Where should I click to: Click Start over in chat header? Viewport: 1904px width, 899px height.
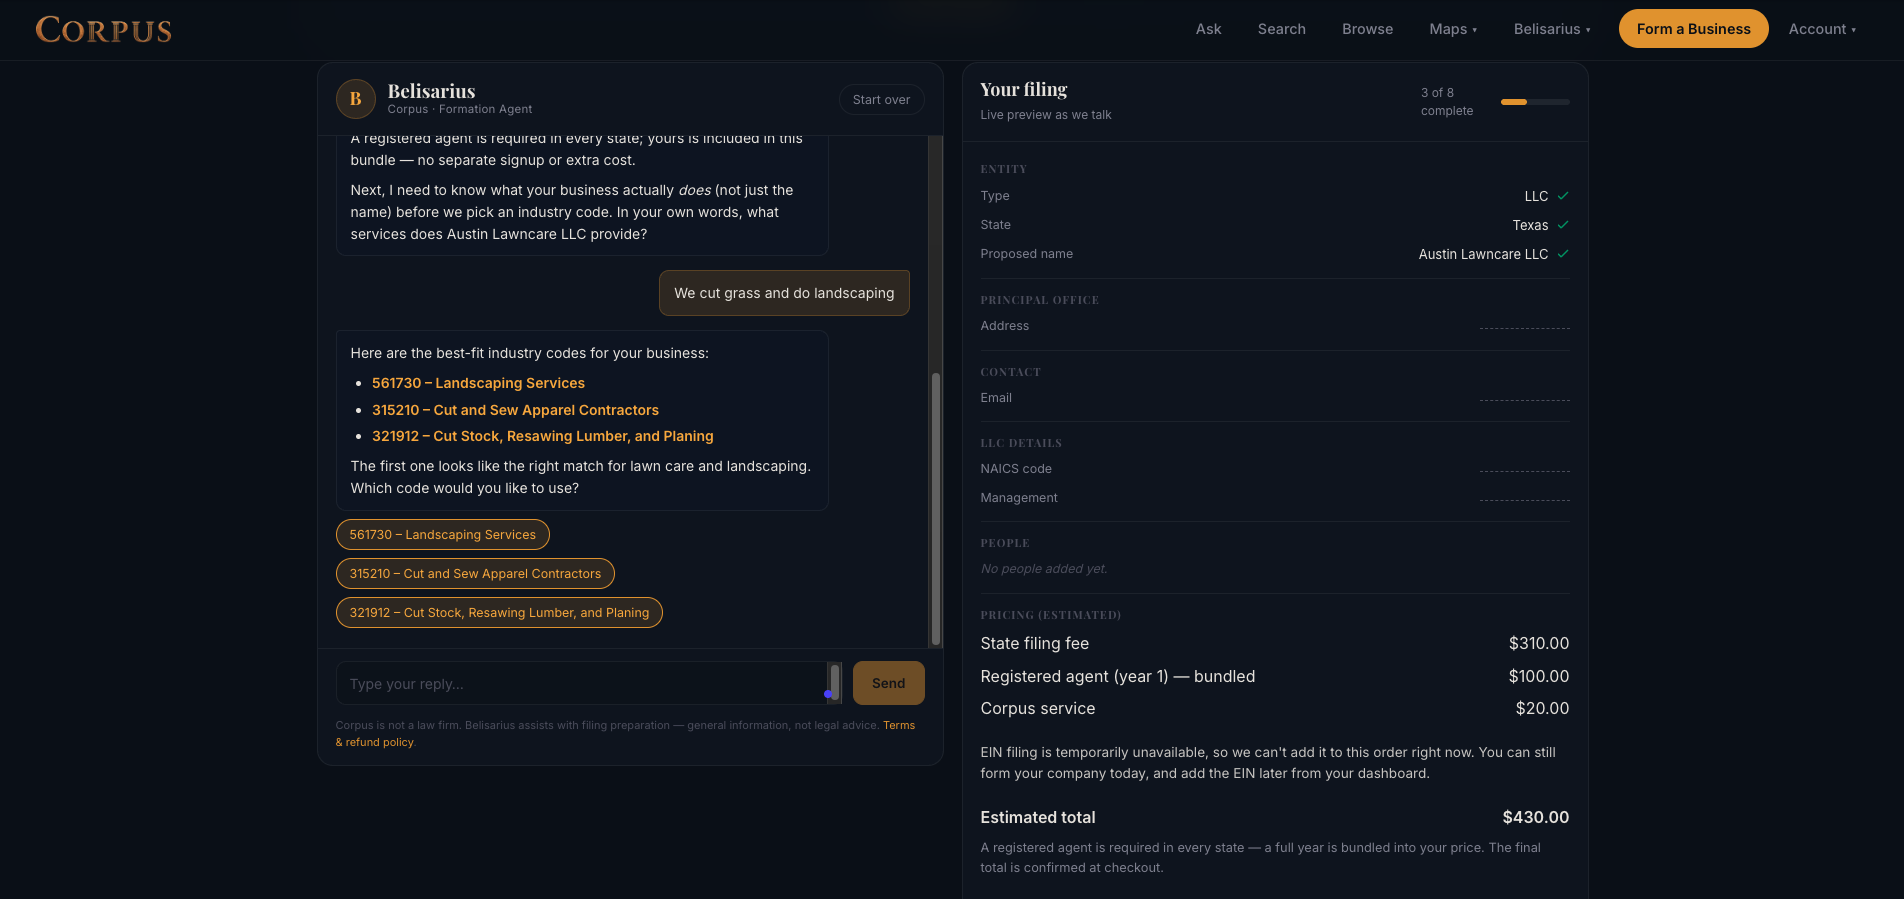pos(881,100)
